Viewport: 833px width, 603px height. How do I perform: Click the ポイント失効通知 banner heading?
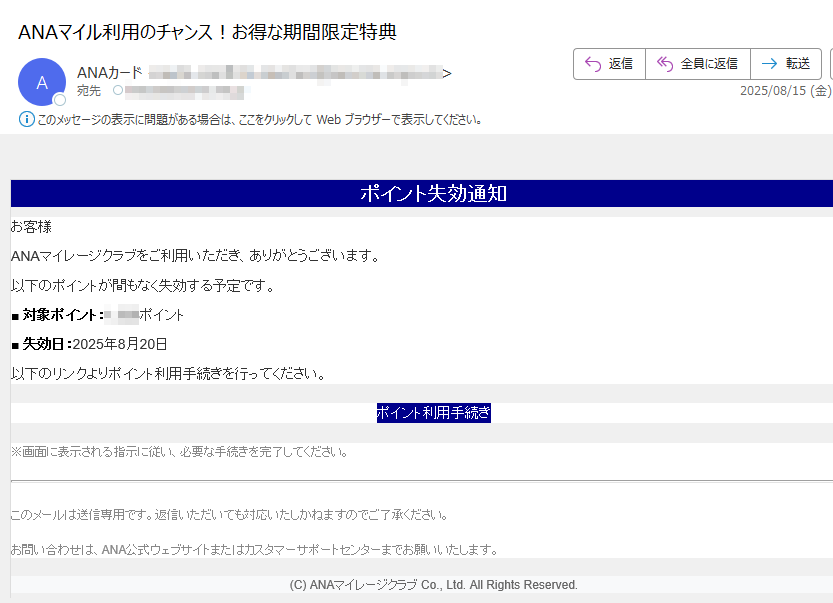click(x=434, y=193)
